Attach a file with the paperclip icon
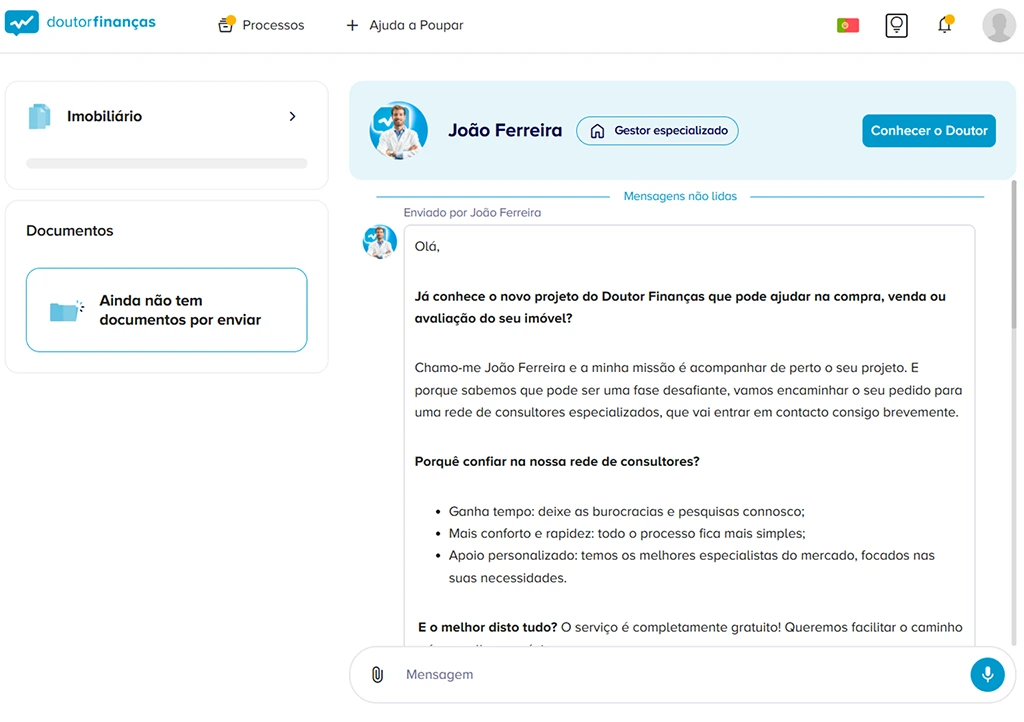The image size is (1024, 722). coord(377,674)
